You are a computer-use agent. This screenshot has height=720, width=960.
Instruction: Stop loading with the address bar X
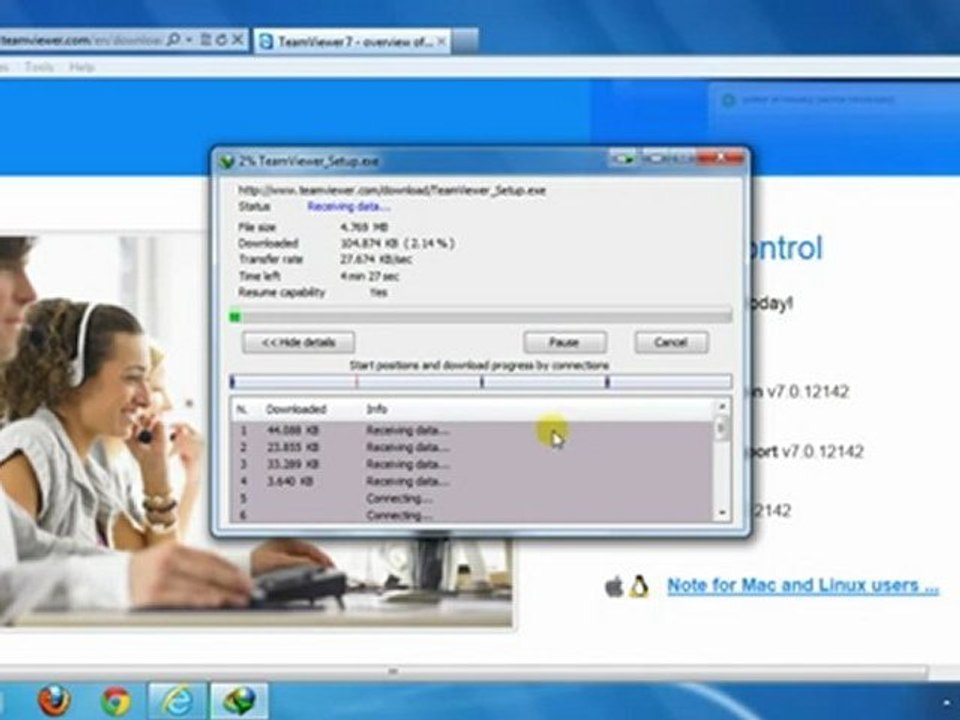click(238, 40)
